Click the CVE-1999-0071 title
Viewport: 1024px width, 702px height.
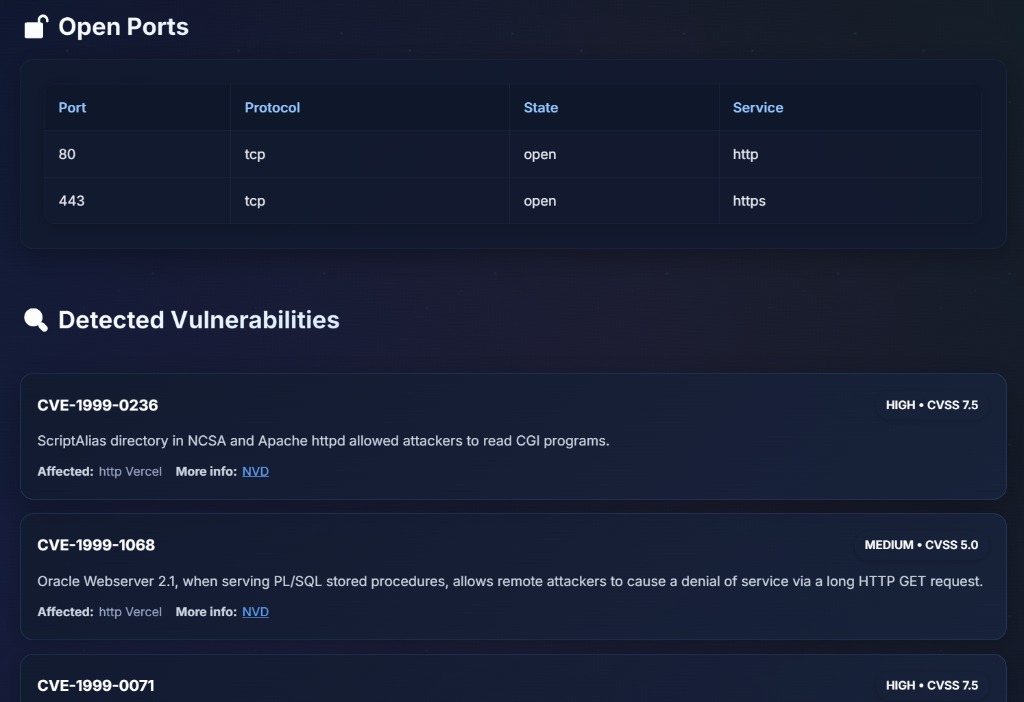(96, 686)
